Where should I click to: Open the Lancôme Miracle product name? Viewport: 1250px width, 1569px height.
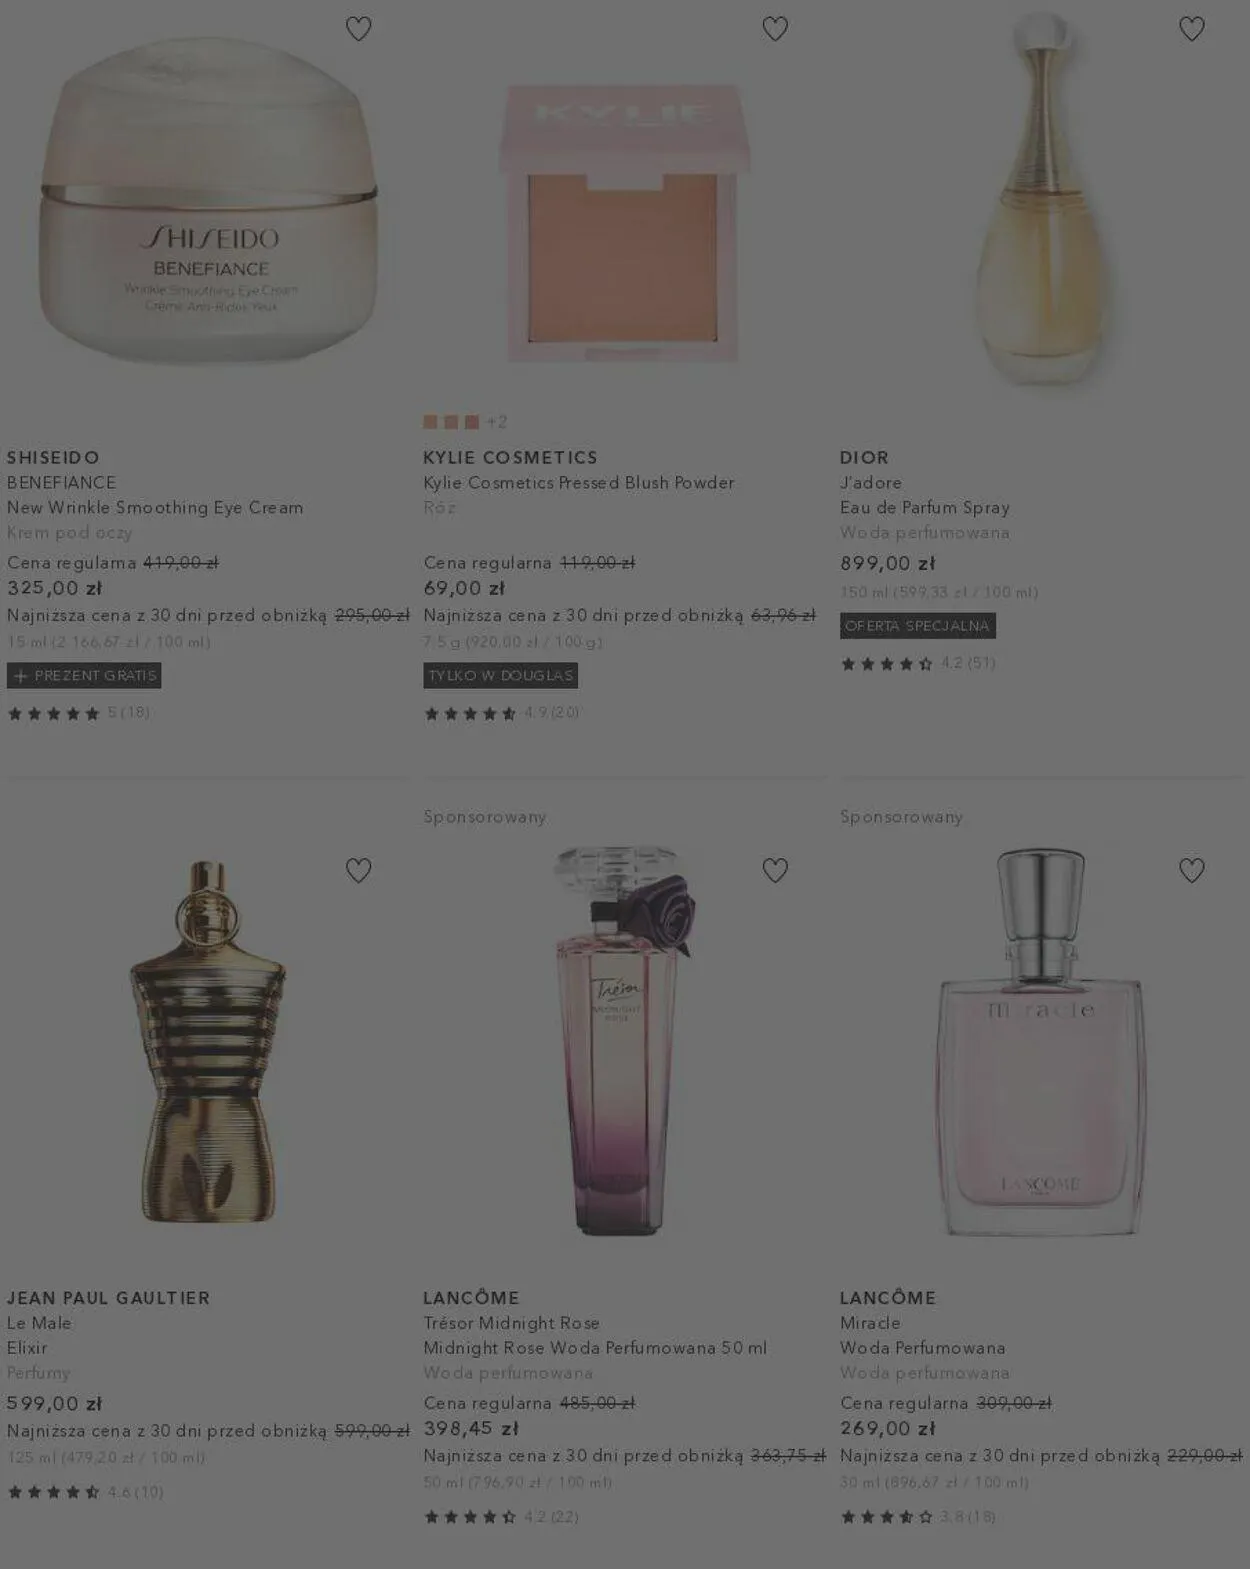(870, 1323)
